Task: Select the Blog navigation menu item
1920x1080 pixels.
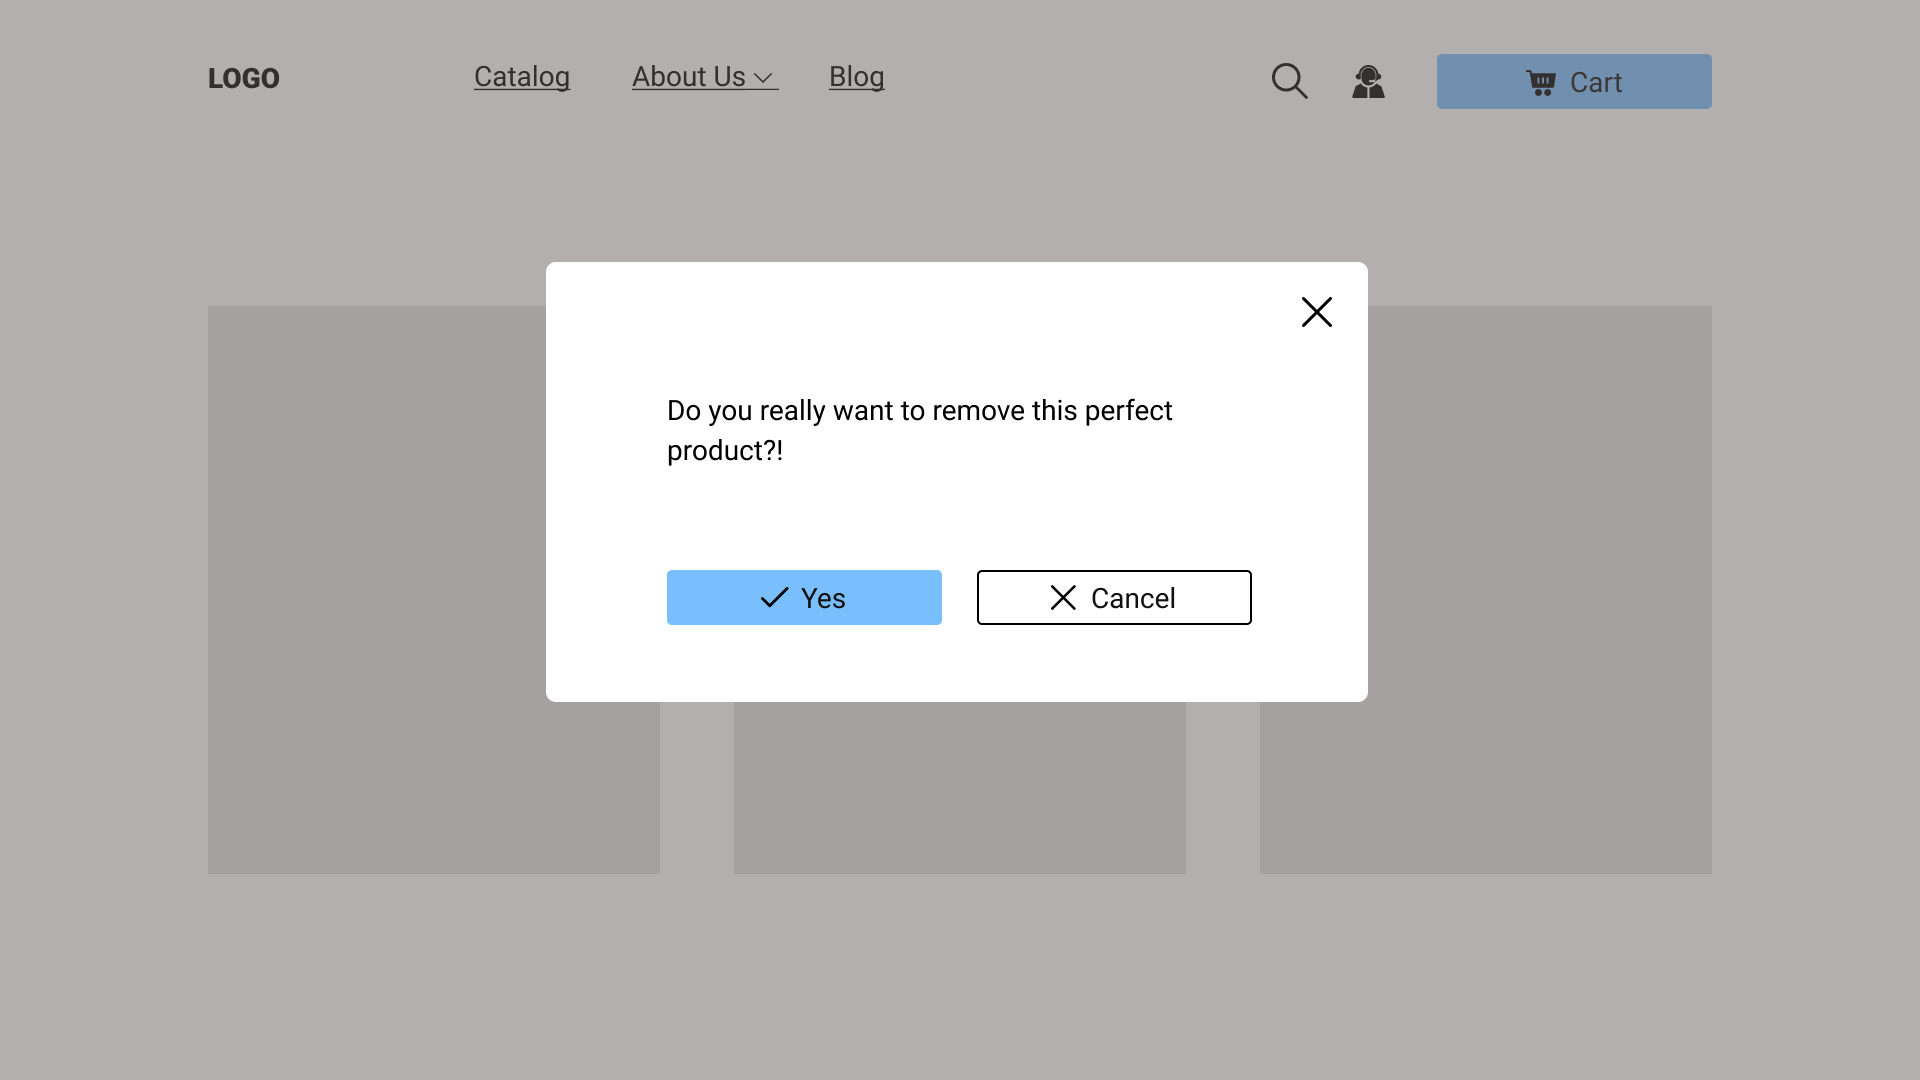Action: [x=857, y=76]
